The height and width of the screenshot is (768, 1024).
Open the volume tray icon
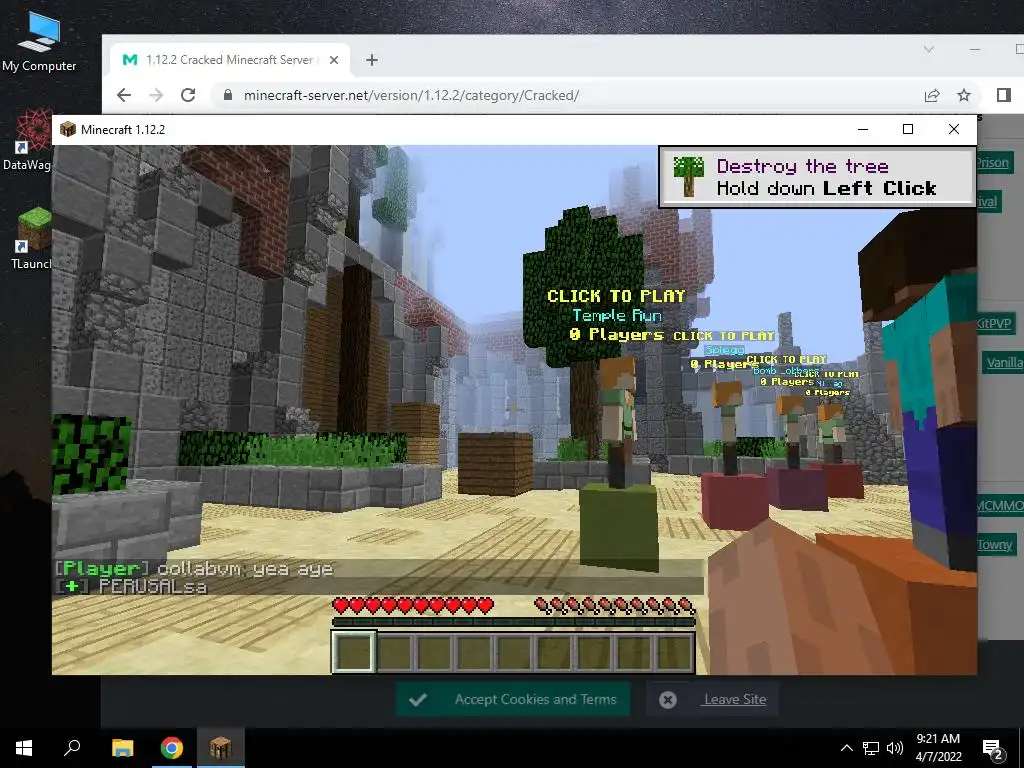tap(895, 748)
